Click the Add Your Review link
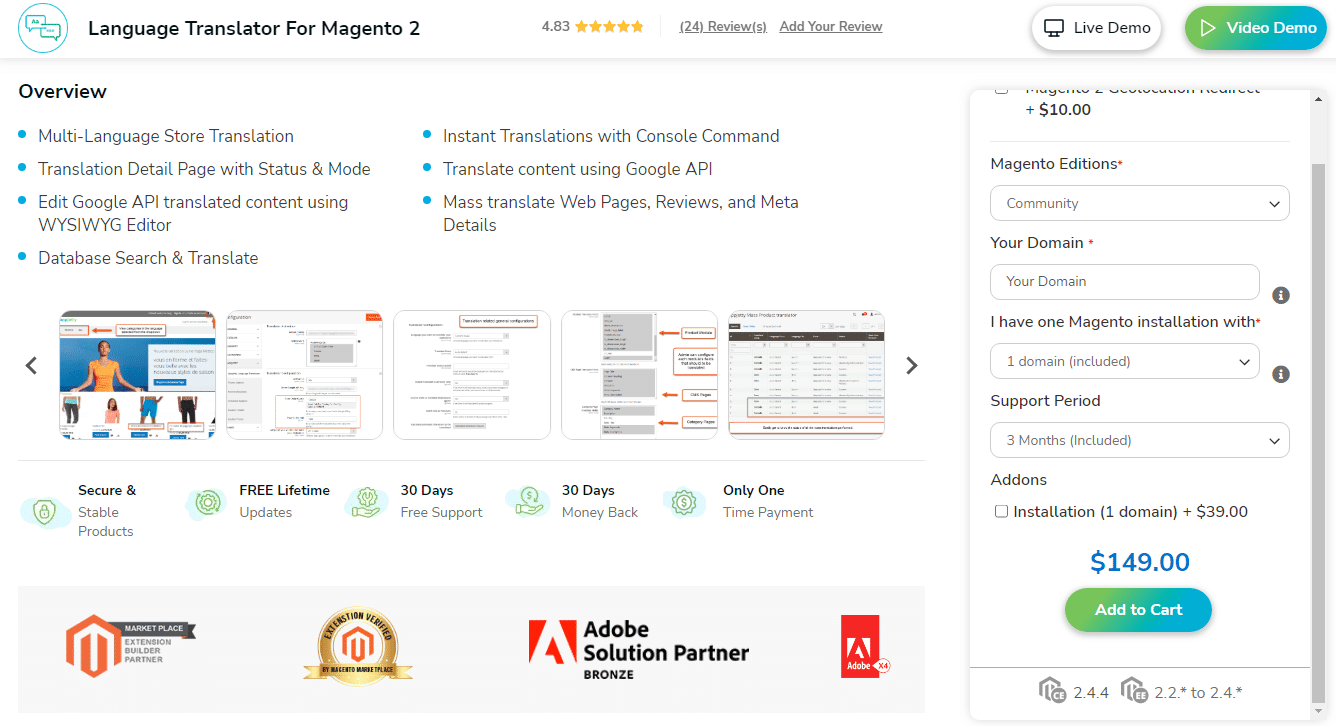The image size is (1336, 726). click(x=831, y=27)
